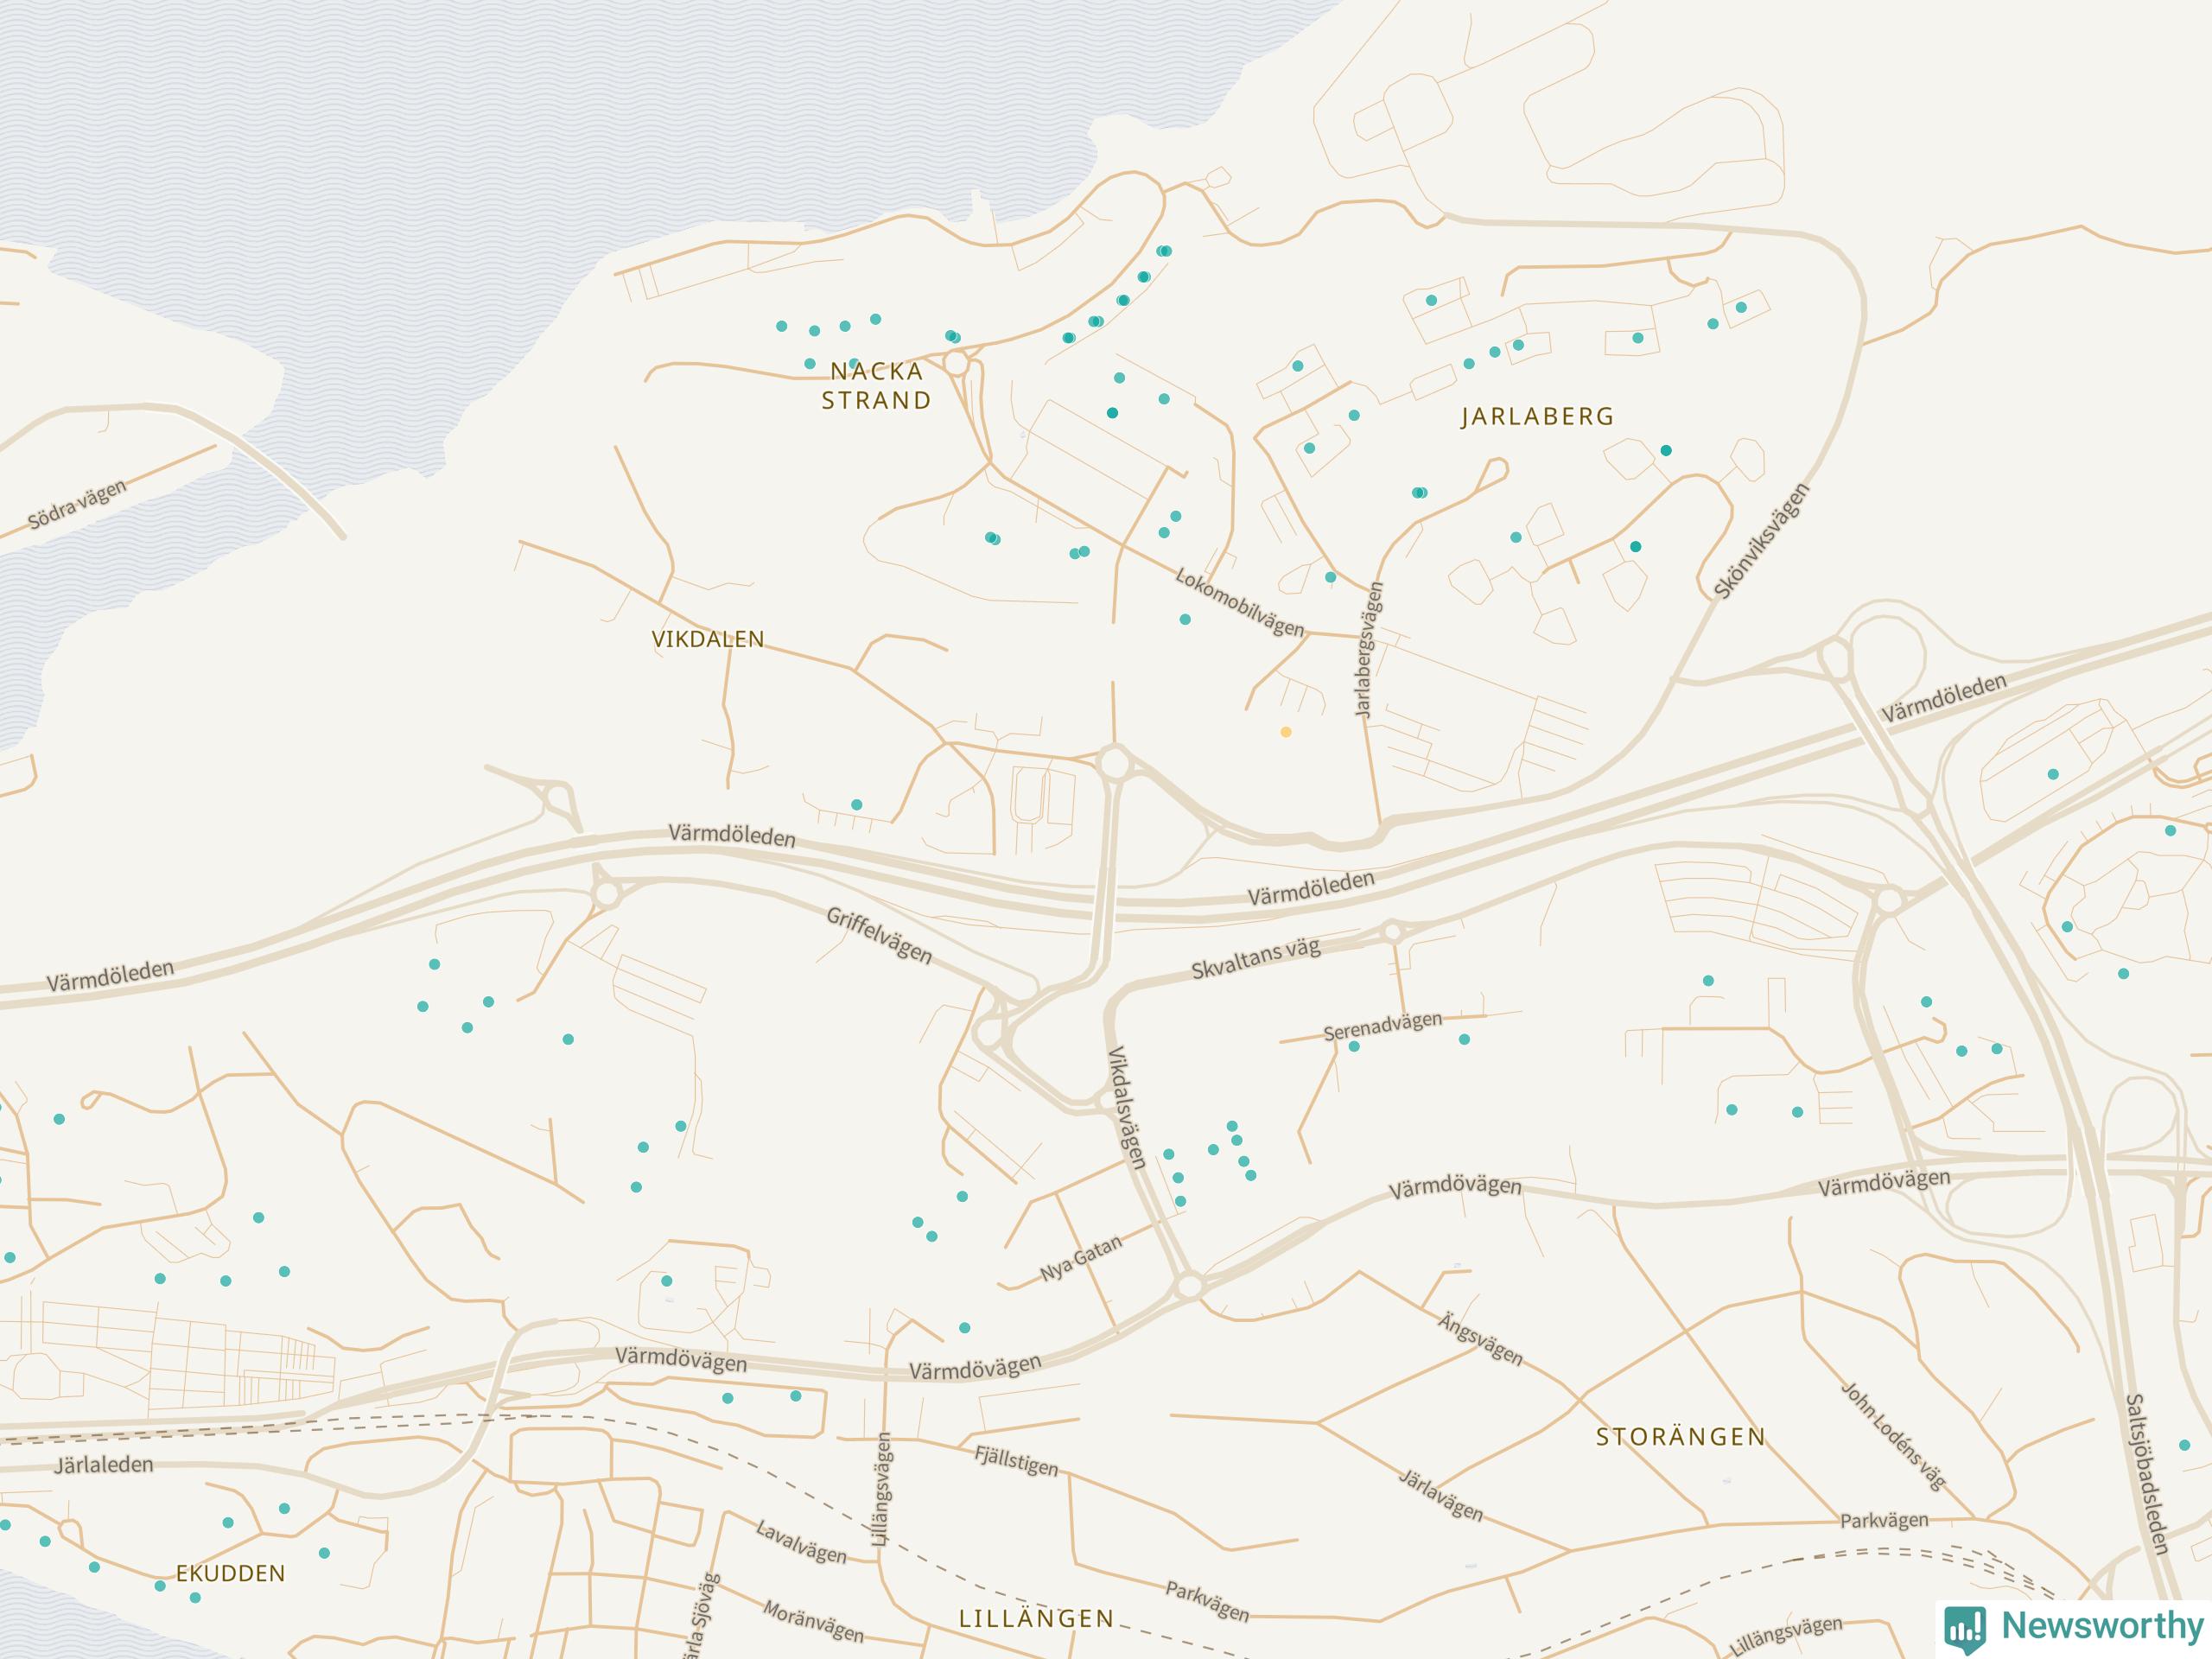Image resolution: width=2212 pixels, height=1659 pixels.
Task: Select the Järlaleden road label
Action: 103,1465
